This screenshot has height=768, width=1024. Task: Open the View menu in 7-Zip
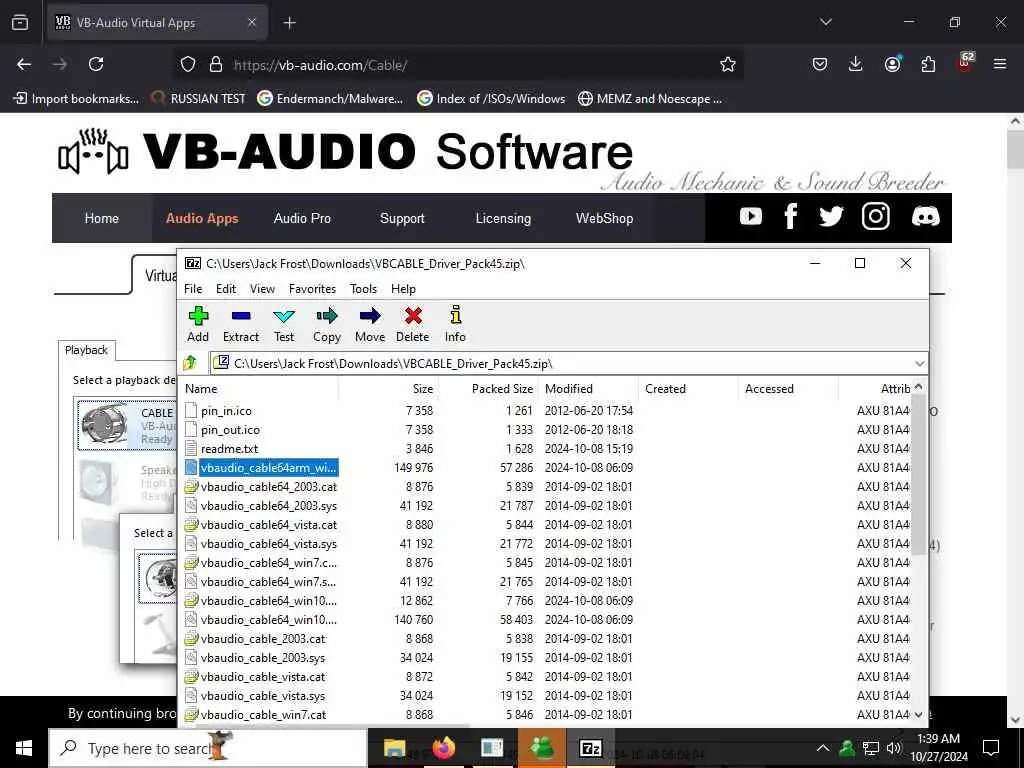tap(262, 289)
